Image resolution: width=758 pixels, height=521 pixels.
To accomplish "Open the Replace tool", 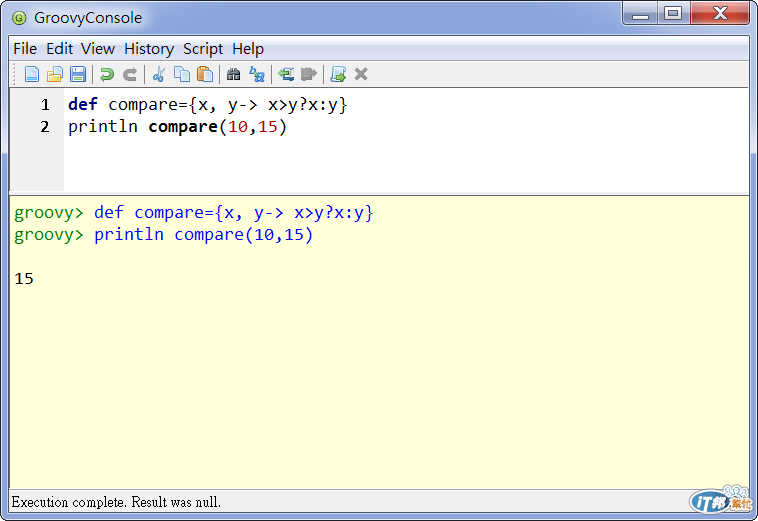I will (x=257, y=74).
